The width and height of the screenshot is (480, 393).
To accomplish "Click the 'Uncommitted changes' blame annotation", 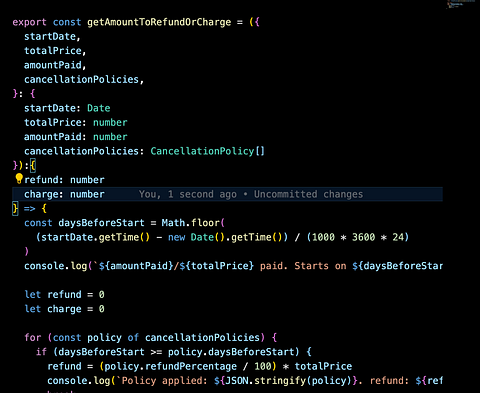I will pos(308,194).
